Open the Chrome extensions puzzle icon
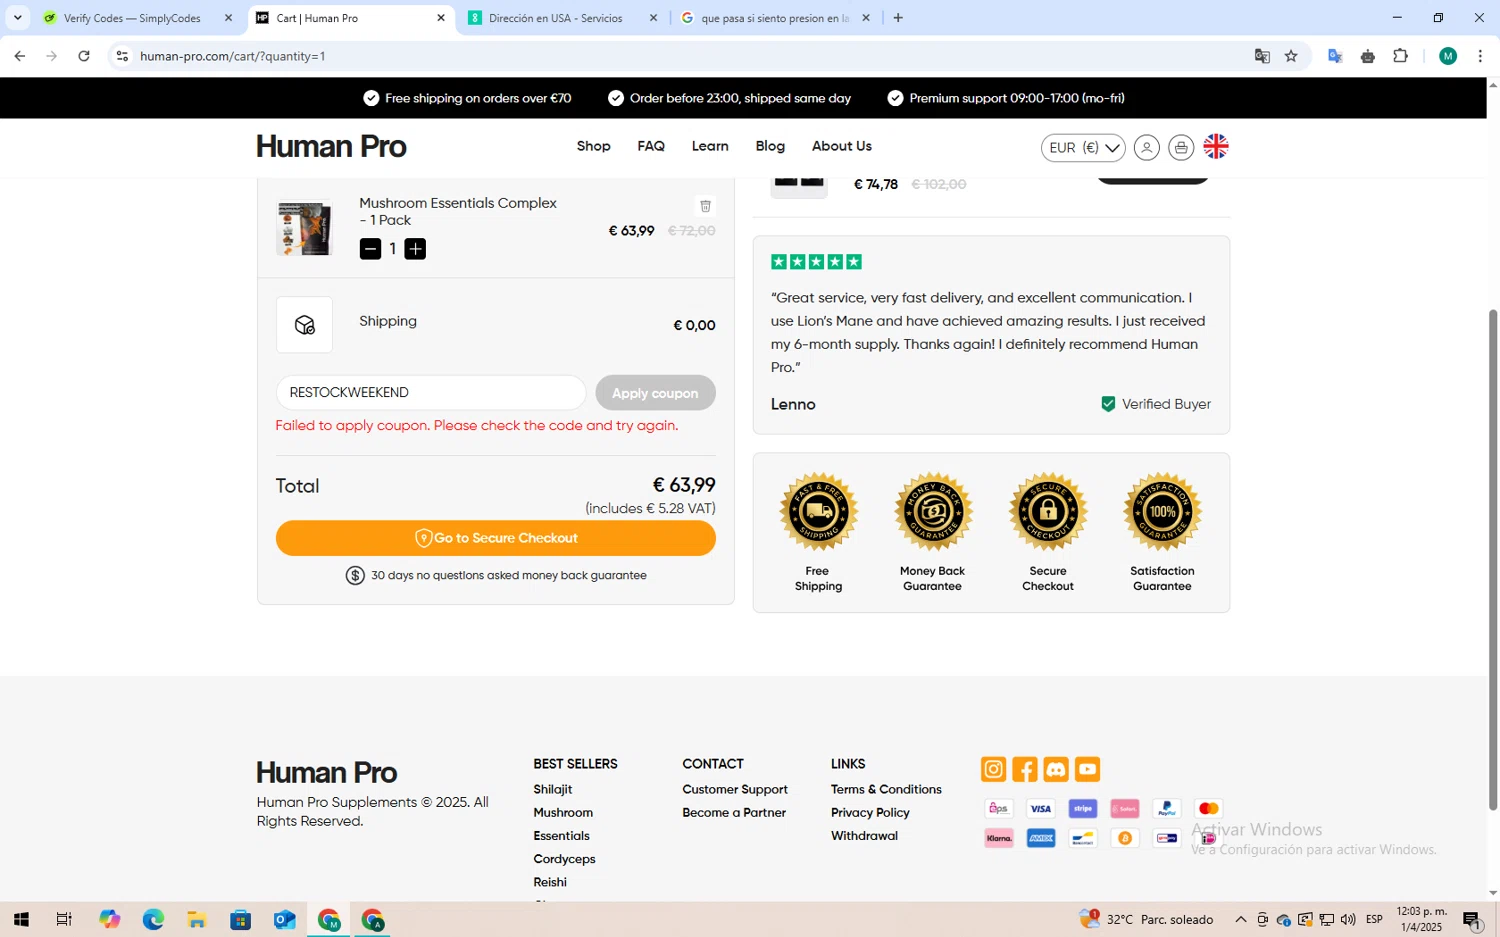The height and width of the screenshot is (937, 1500). (1401, 56)
